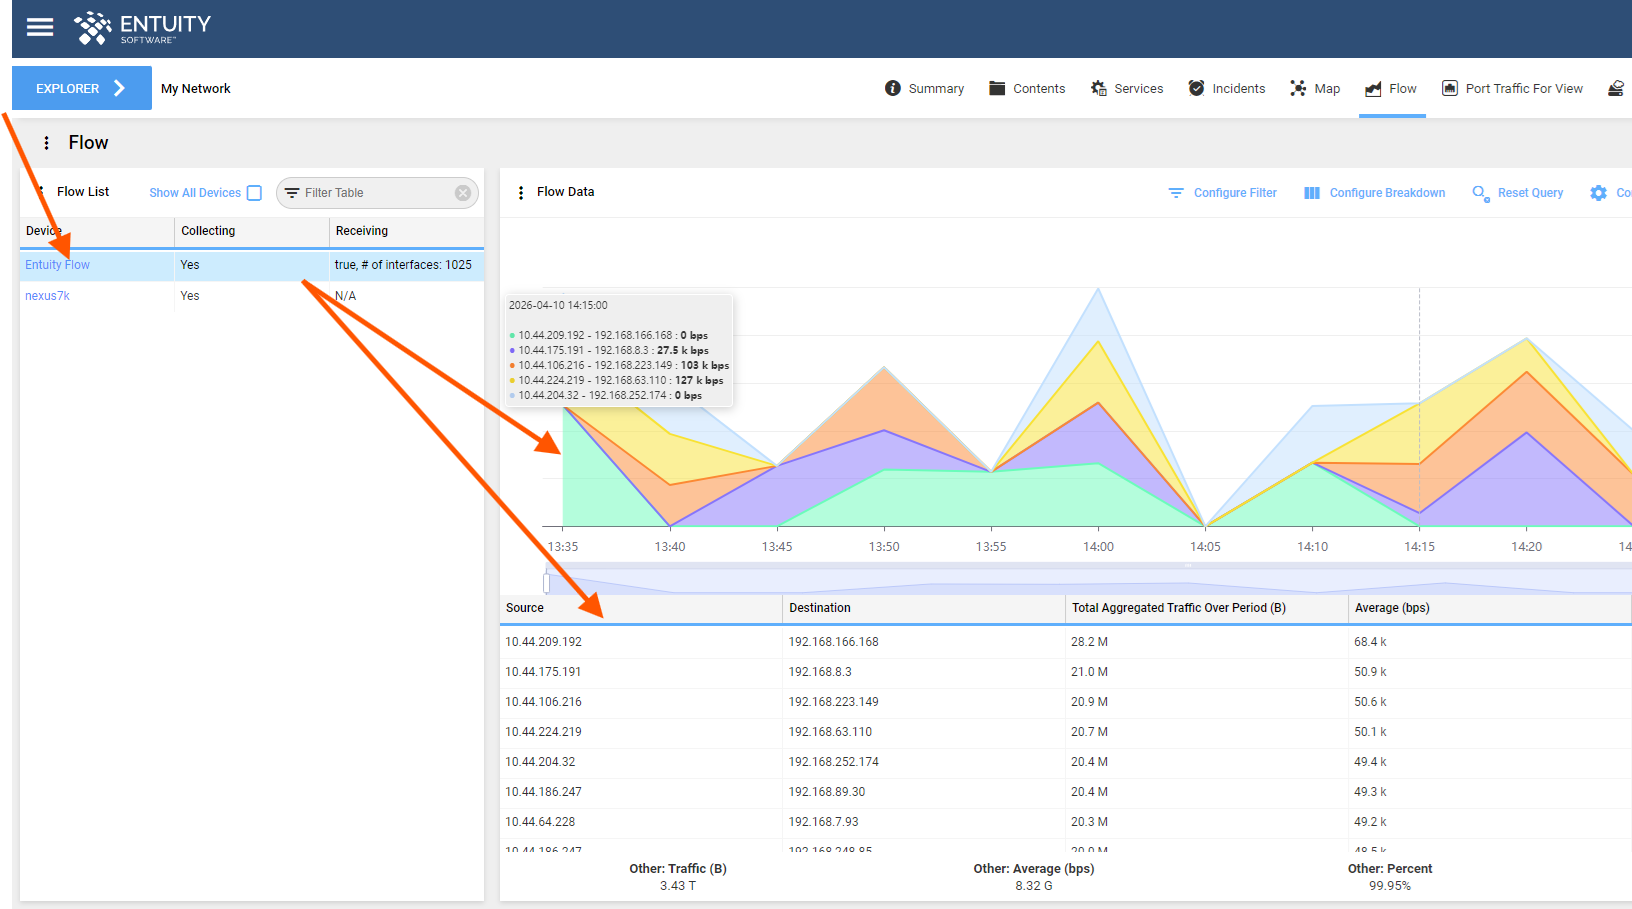Sort by Source column

(641, 608)
